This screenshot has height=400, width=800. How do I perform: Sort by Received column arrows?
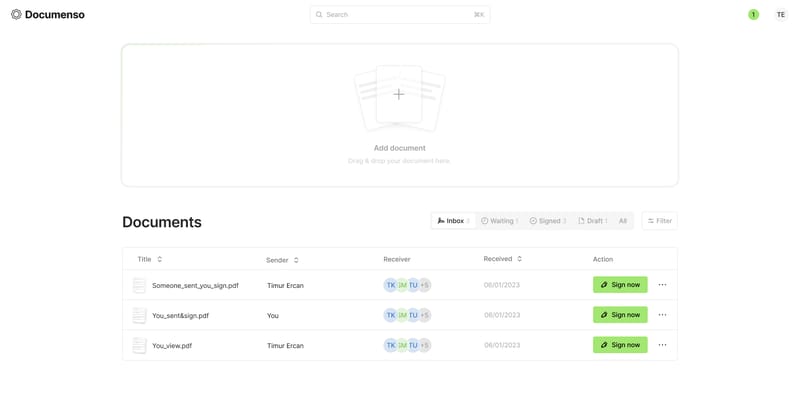[519, 259]
